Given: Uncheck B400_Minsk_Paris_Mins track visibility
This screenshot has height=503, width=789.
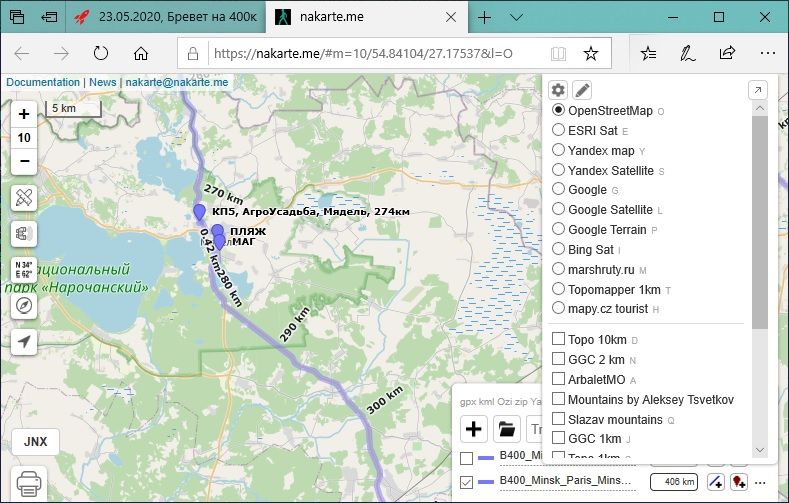Looking at the screenshot, I should 466,482.
